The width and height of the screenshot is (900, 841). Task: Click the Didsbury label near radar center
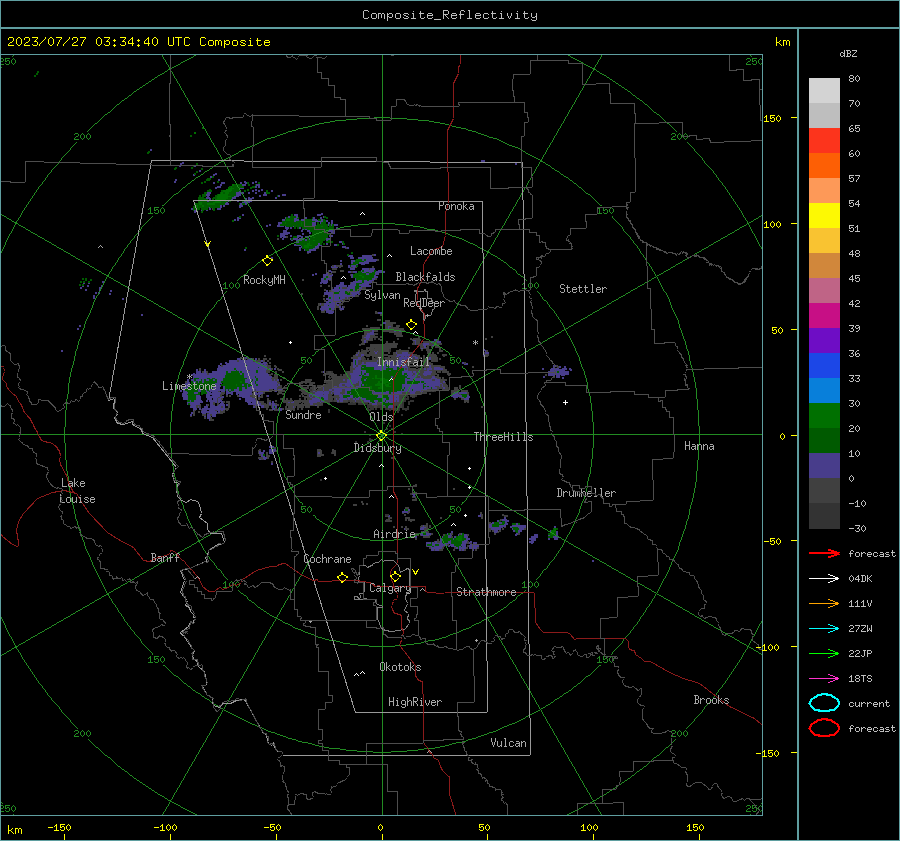pos(377,448)
